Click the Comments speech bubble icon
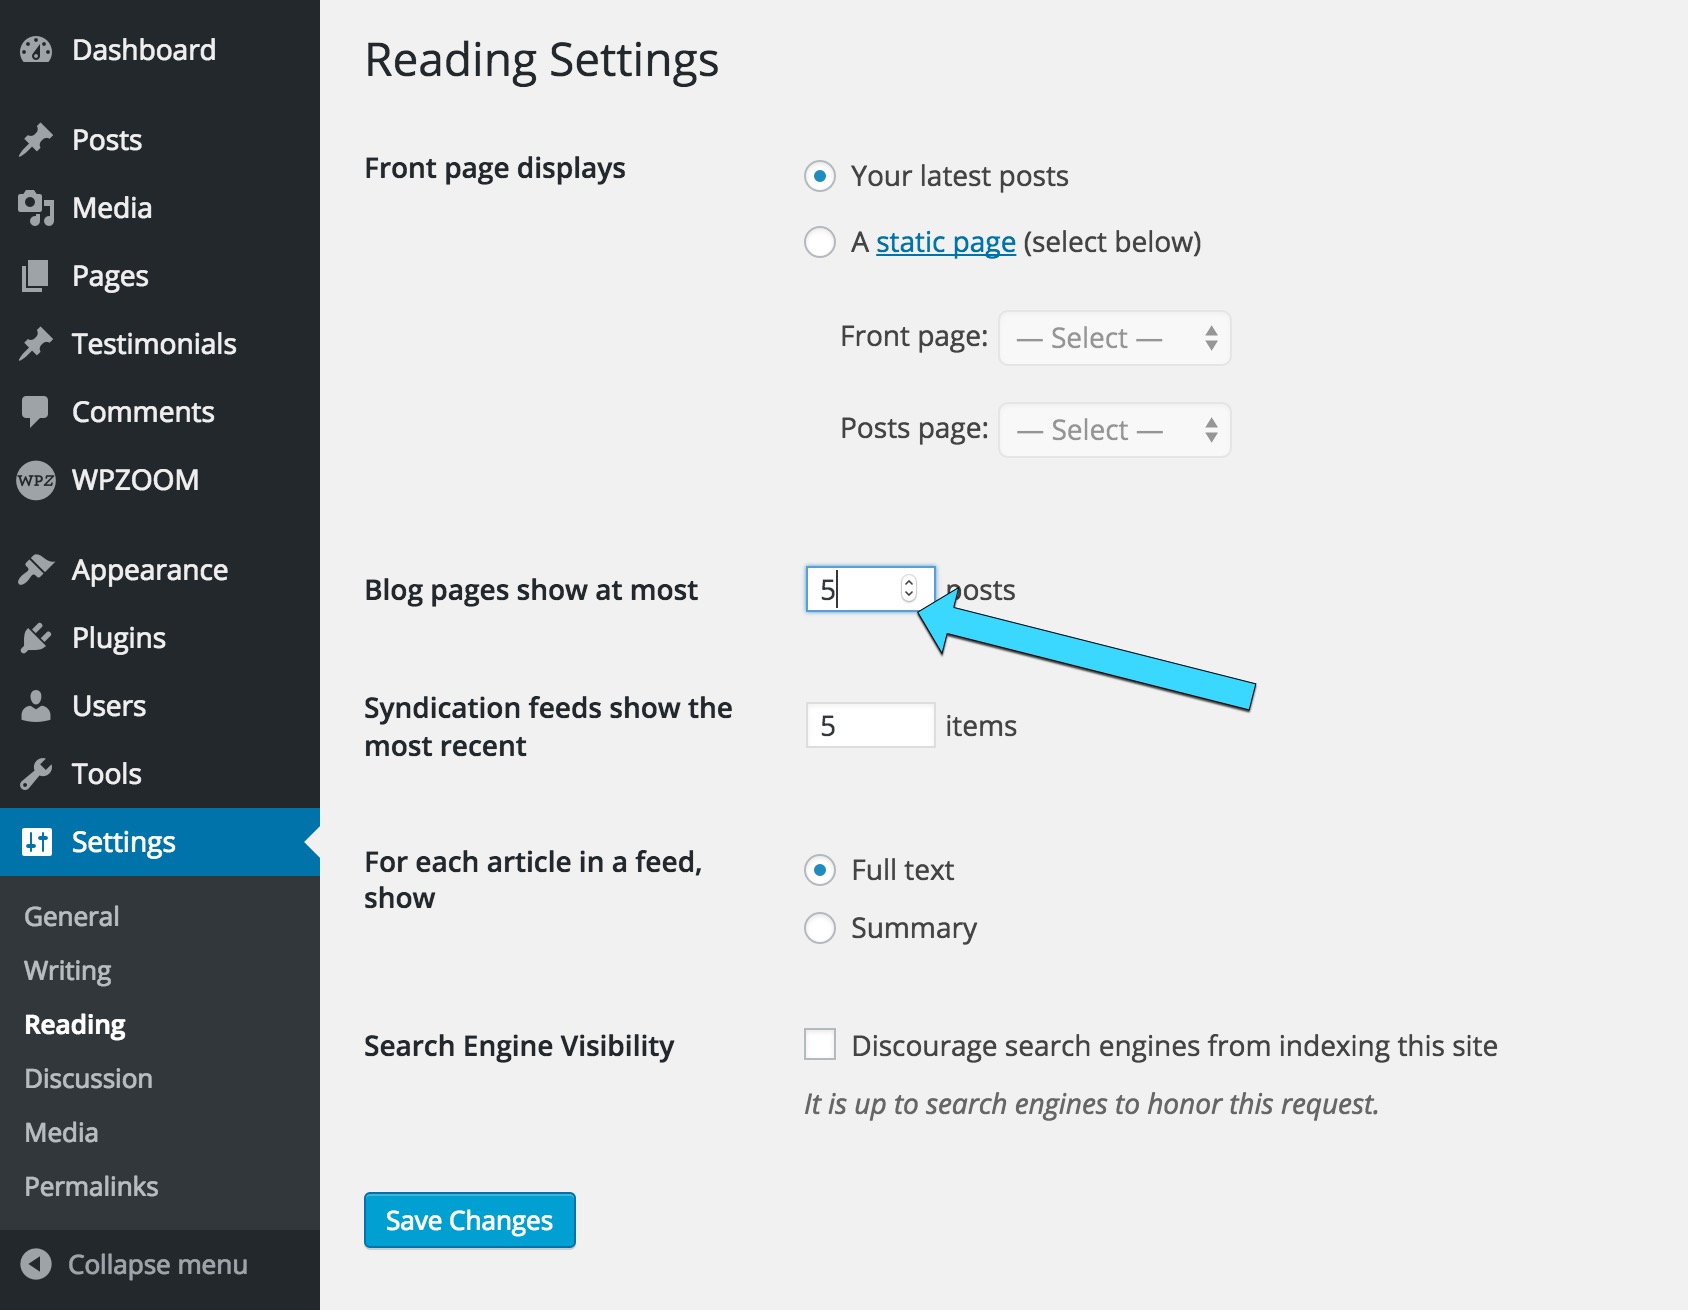The image size is (1688, 1310). (x=36, y=412)
